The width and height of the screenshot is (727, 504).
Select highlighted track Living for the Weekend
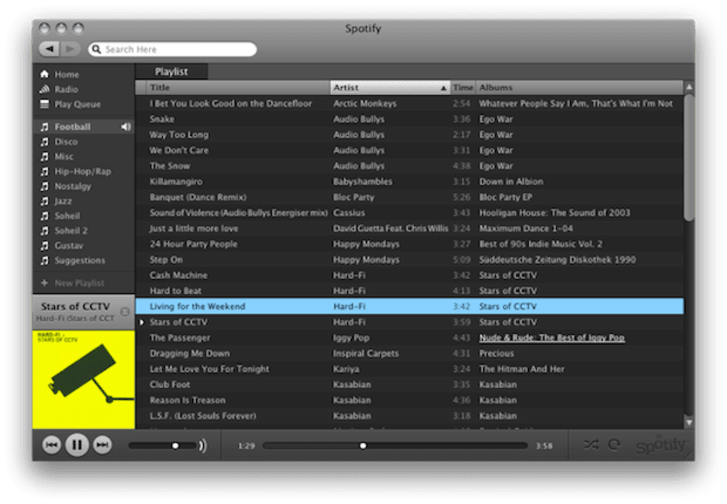coord(409,306)
